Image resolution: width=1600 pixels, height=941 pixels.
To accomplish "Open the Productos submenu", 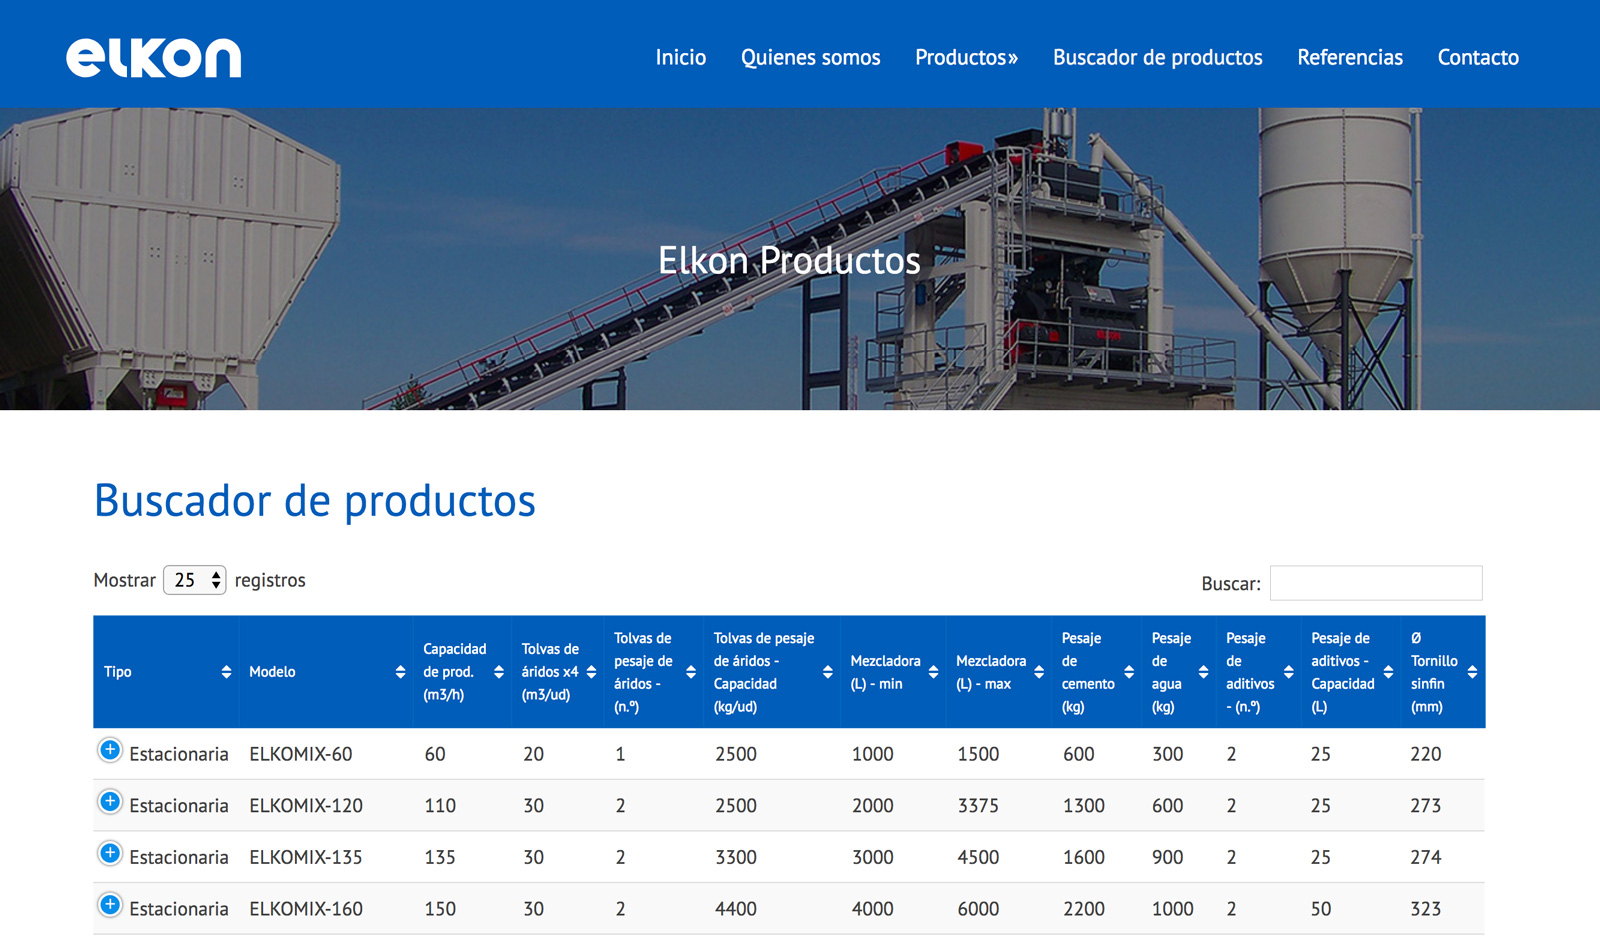I will pos(967,57).
